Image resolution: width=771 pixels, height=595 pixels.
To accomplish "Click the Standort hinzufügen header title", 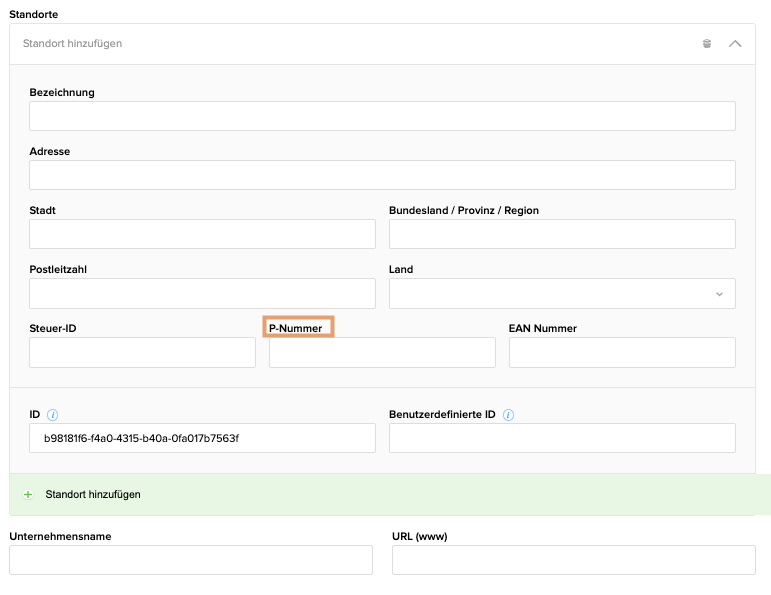I will tap(72, 44).
